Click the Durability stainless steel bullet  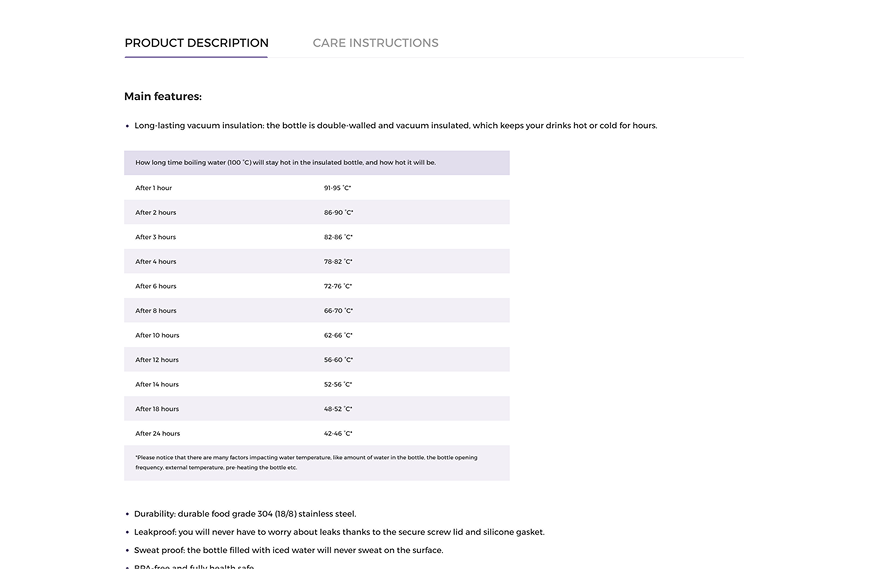245,514
